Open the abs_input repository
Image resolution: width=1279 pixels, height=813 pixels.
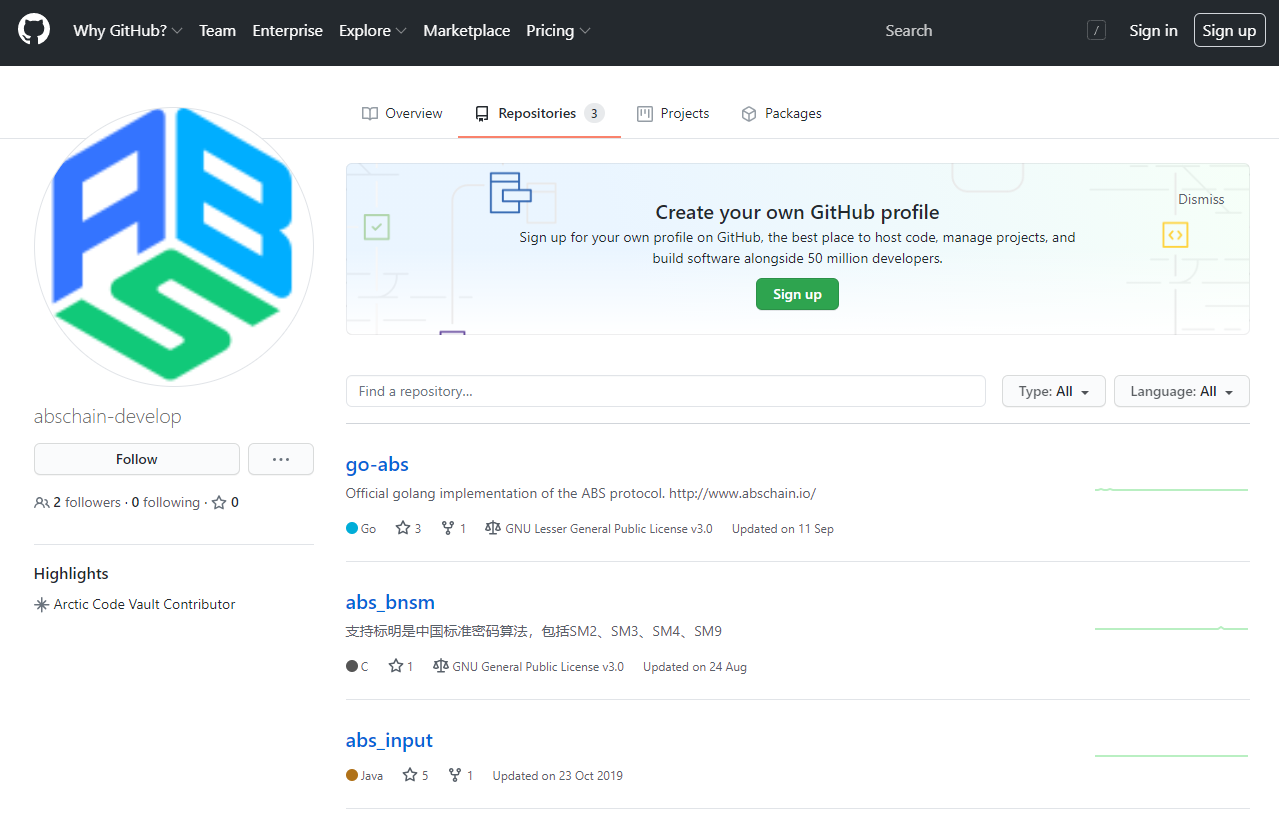[x=389, y=740]
